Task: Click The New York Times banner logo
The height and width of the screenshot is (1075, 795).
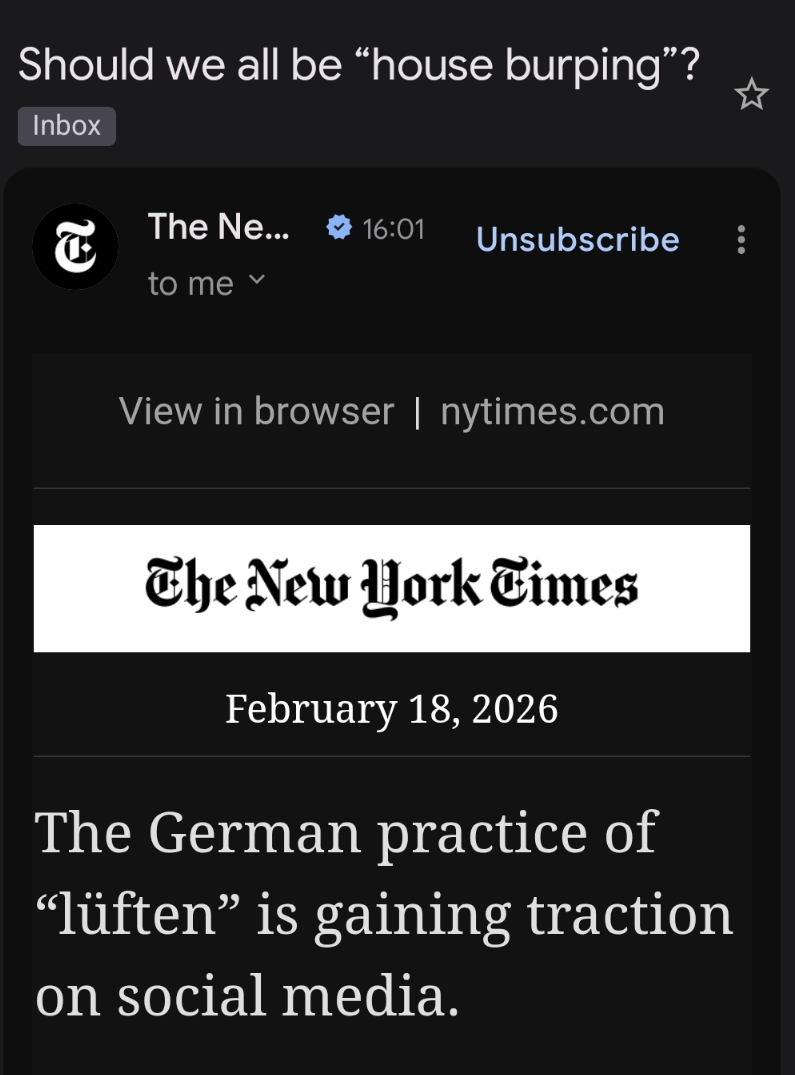Action: click(x=391, y=588)
